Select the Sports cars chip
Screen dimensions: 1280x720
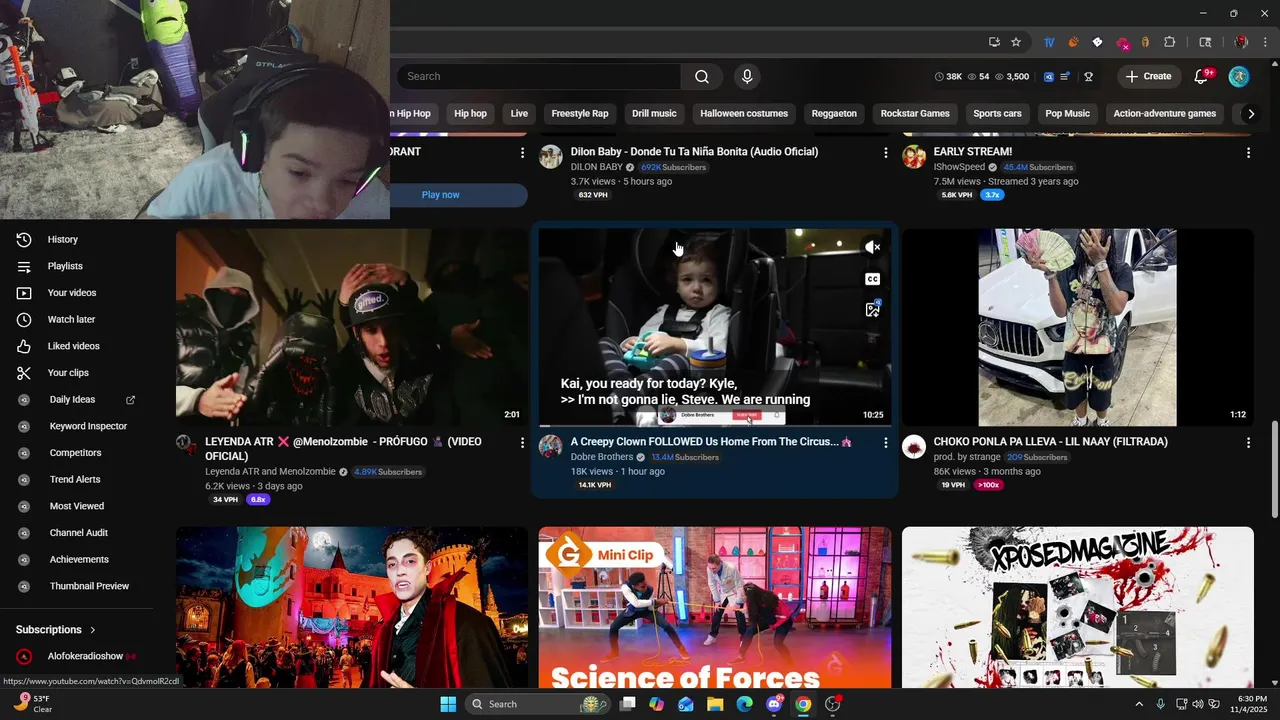pyautogui.click(x=997, y=114)
